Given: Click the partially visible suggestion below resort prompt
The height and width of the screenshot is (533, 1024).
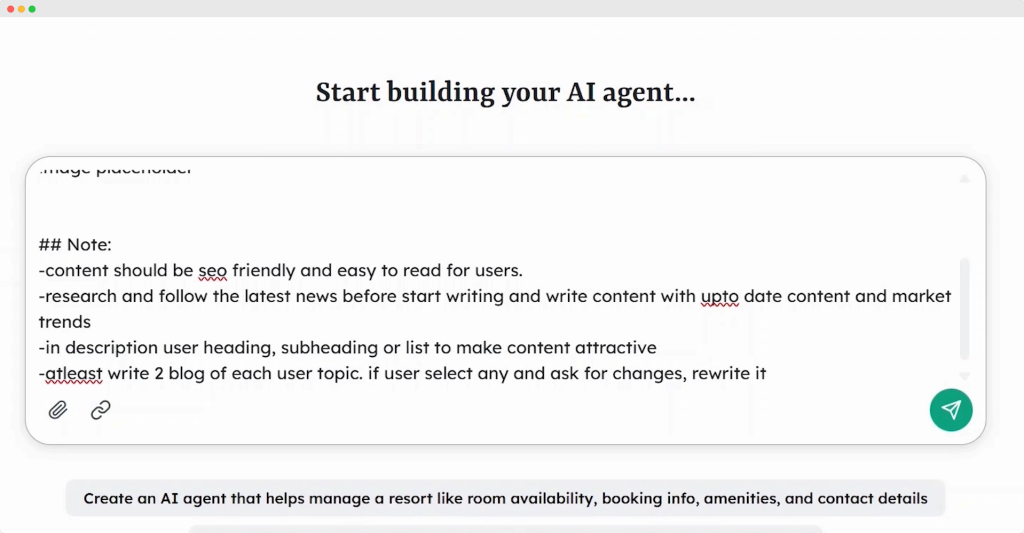Looking at the screenshot, I should [x=505, y=529].
